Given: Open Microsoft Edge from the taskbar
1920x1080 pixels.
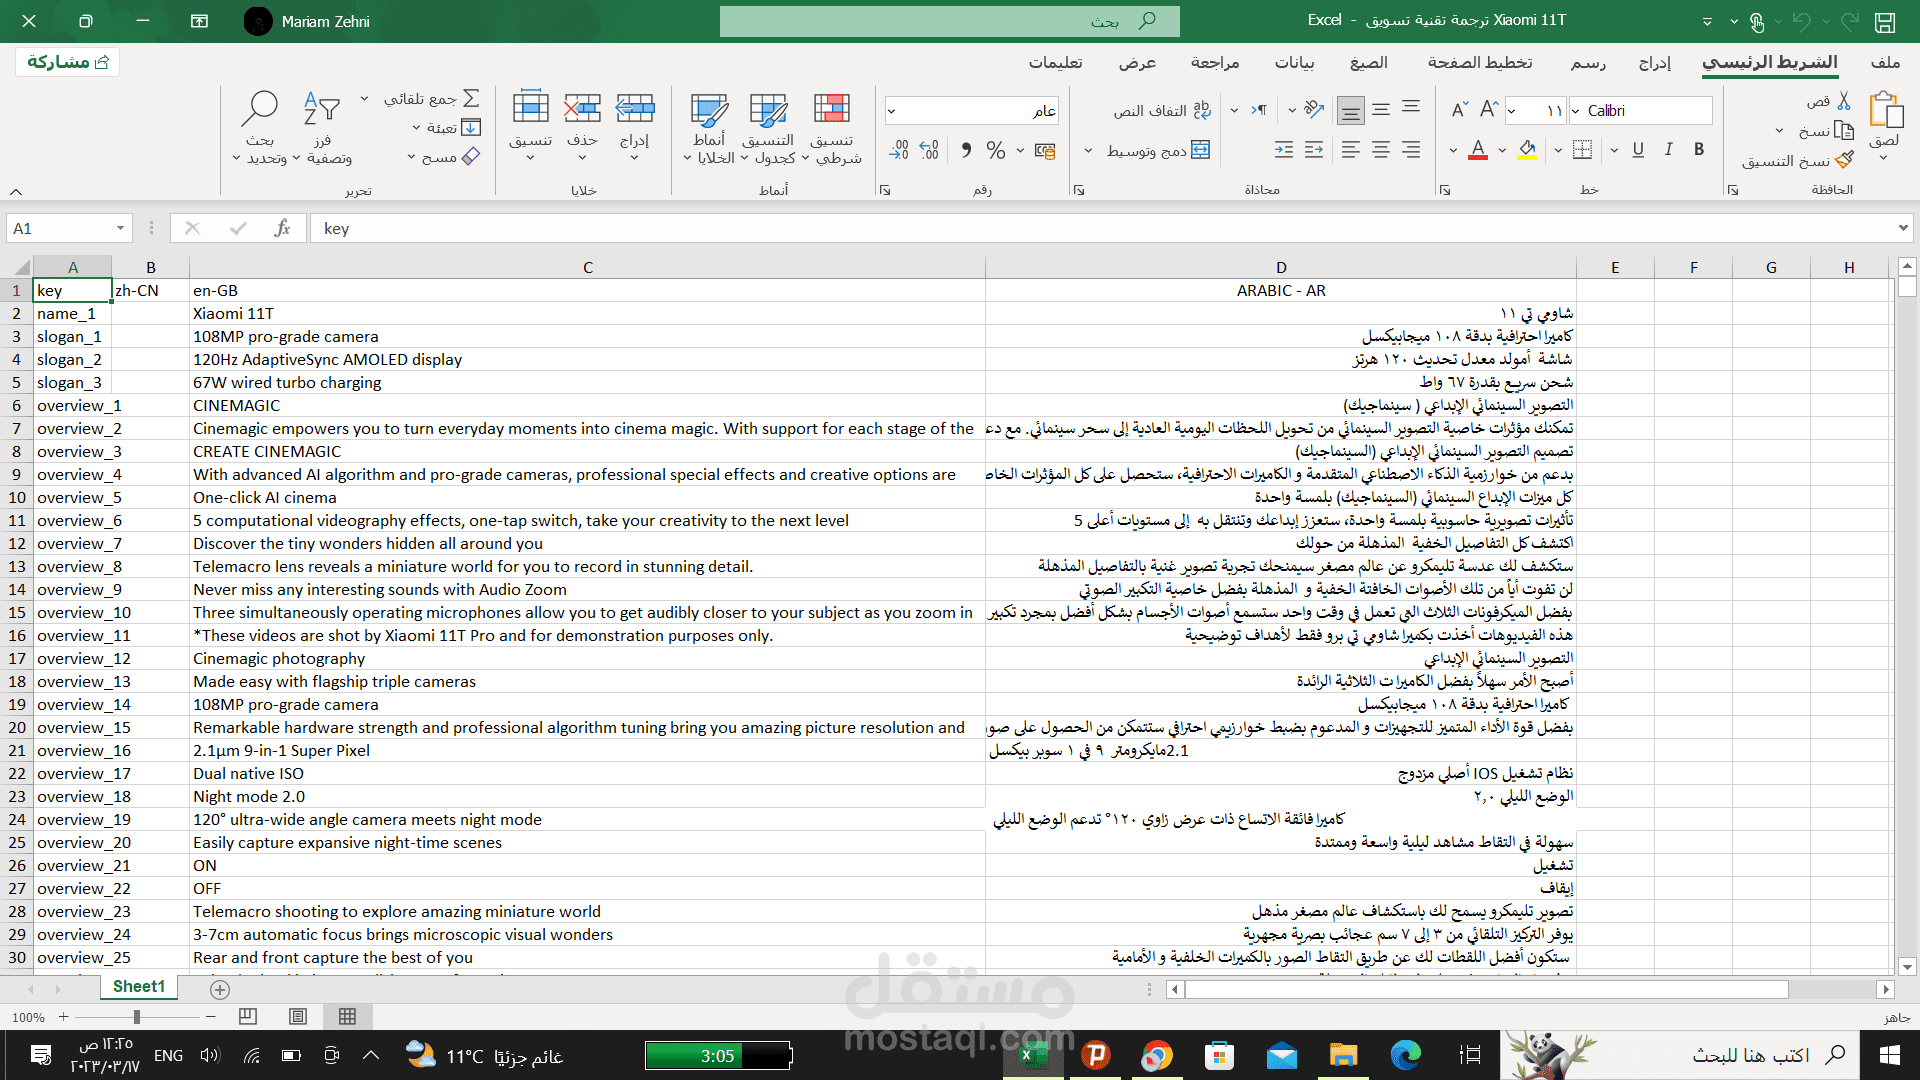Looking at the screenshot, I should 1406,1055.
